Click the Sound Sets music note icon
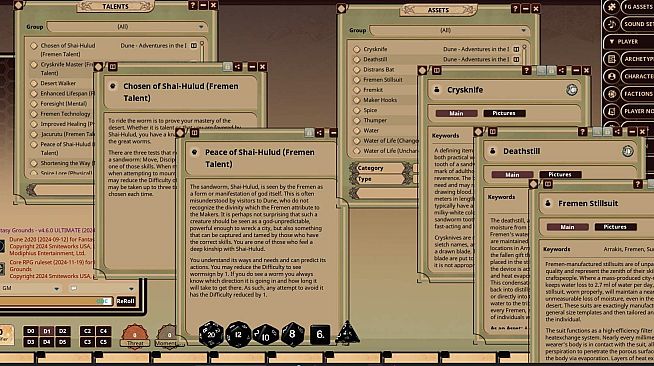 611,24
